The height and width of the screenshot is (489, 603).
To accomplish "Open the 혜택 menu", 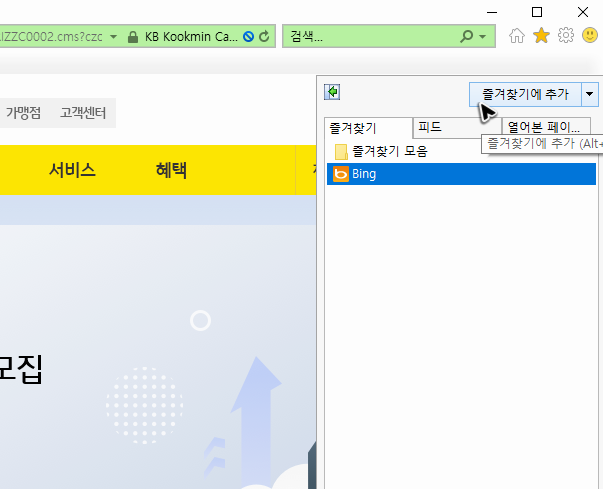I will (171, 170).
